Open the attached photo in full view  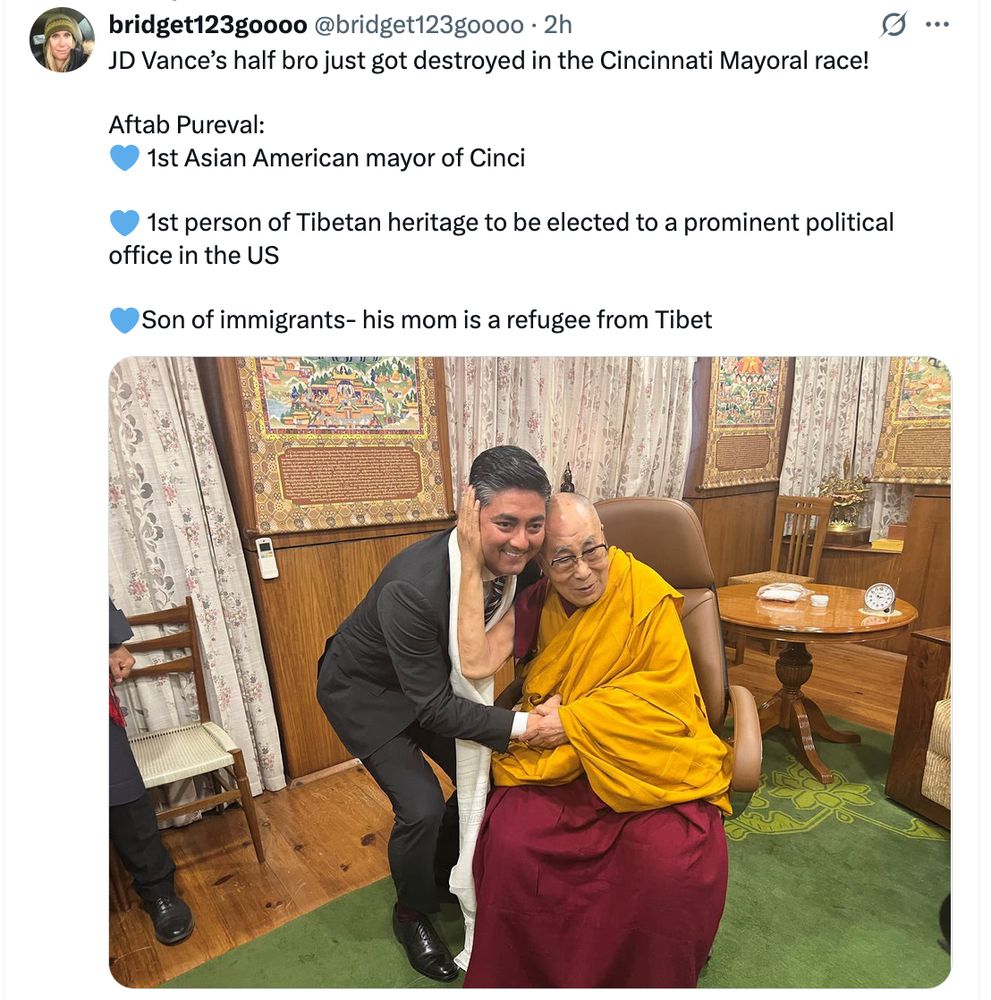pyautogui.click(x=529, y=672)
